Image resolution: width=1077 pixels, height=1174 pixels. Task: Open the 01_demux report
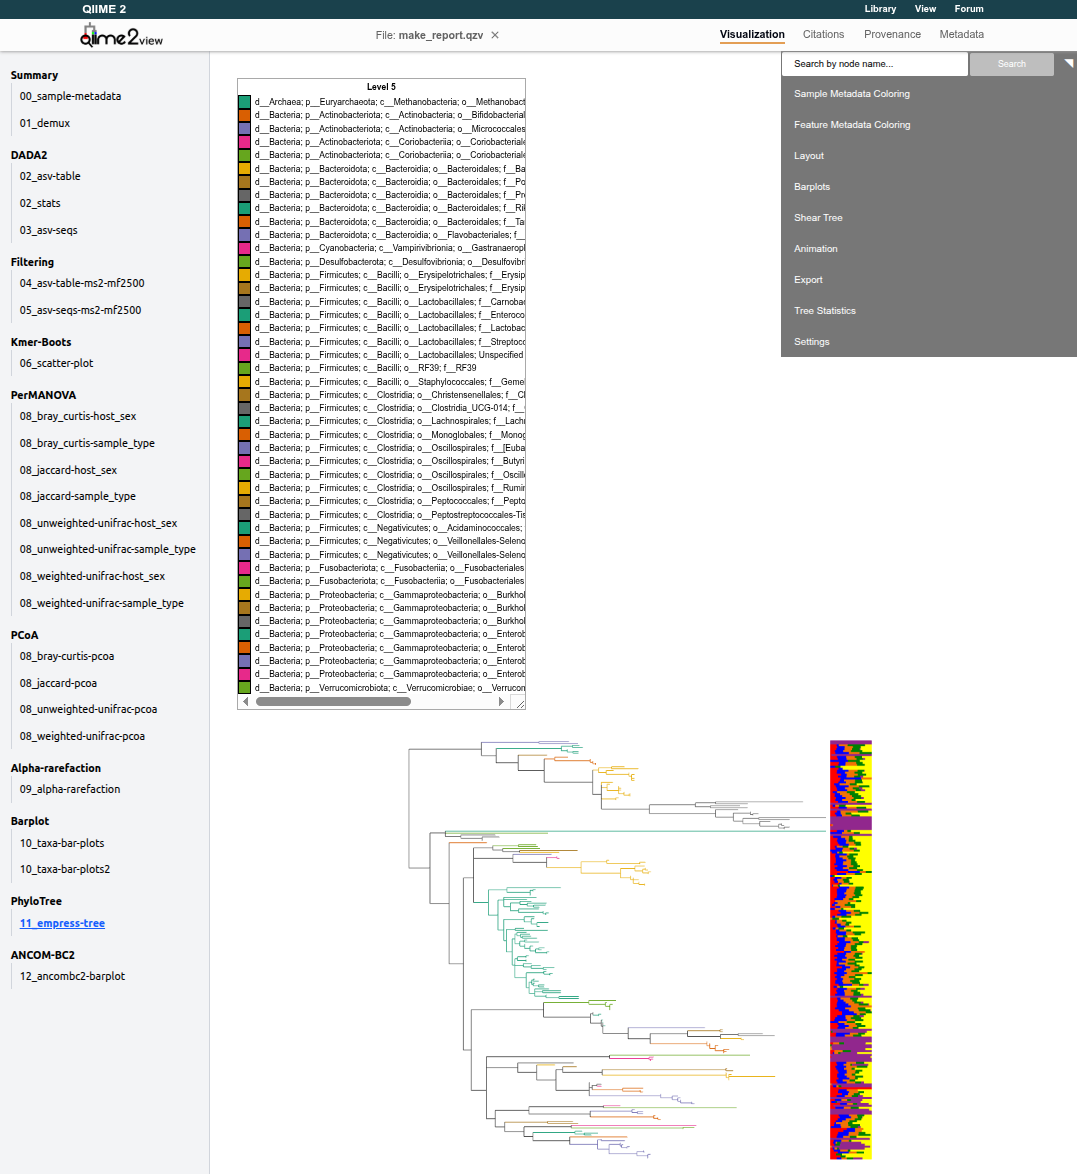(x=45, y=124)
